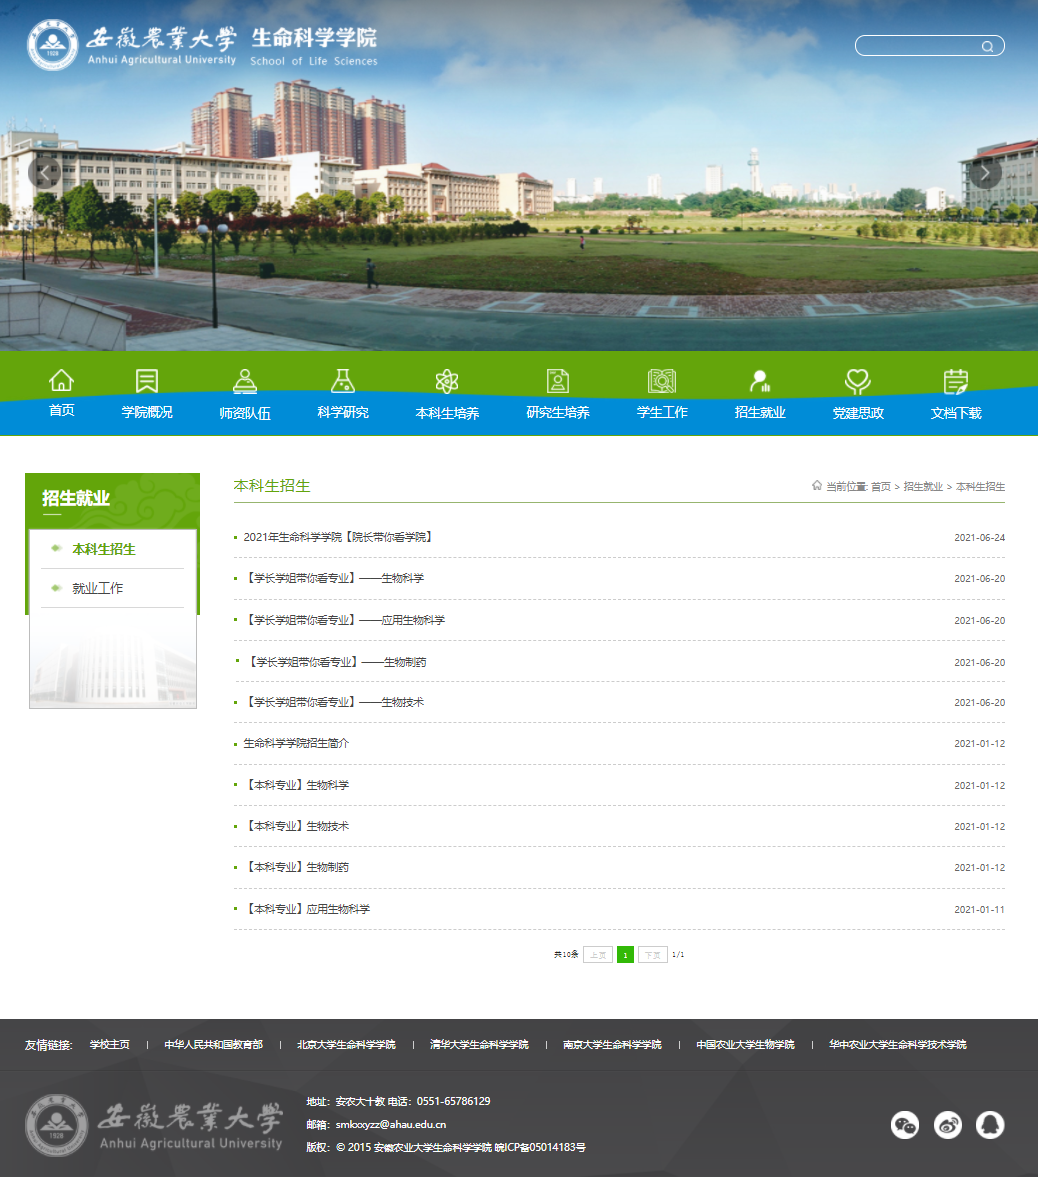This screenshot has width=1038, height=1179.
Task: Click the home icon above 首页
Action: pos(62,381)
